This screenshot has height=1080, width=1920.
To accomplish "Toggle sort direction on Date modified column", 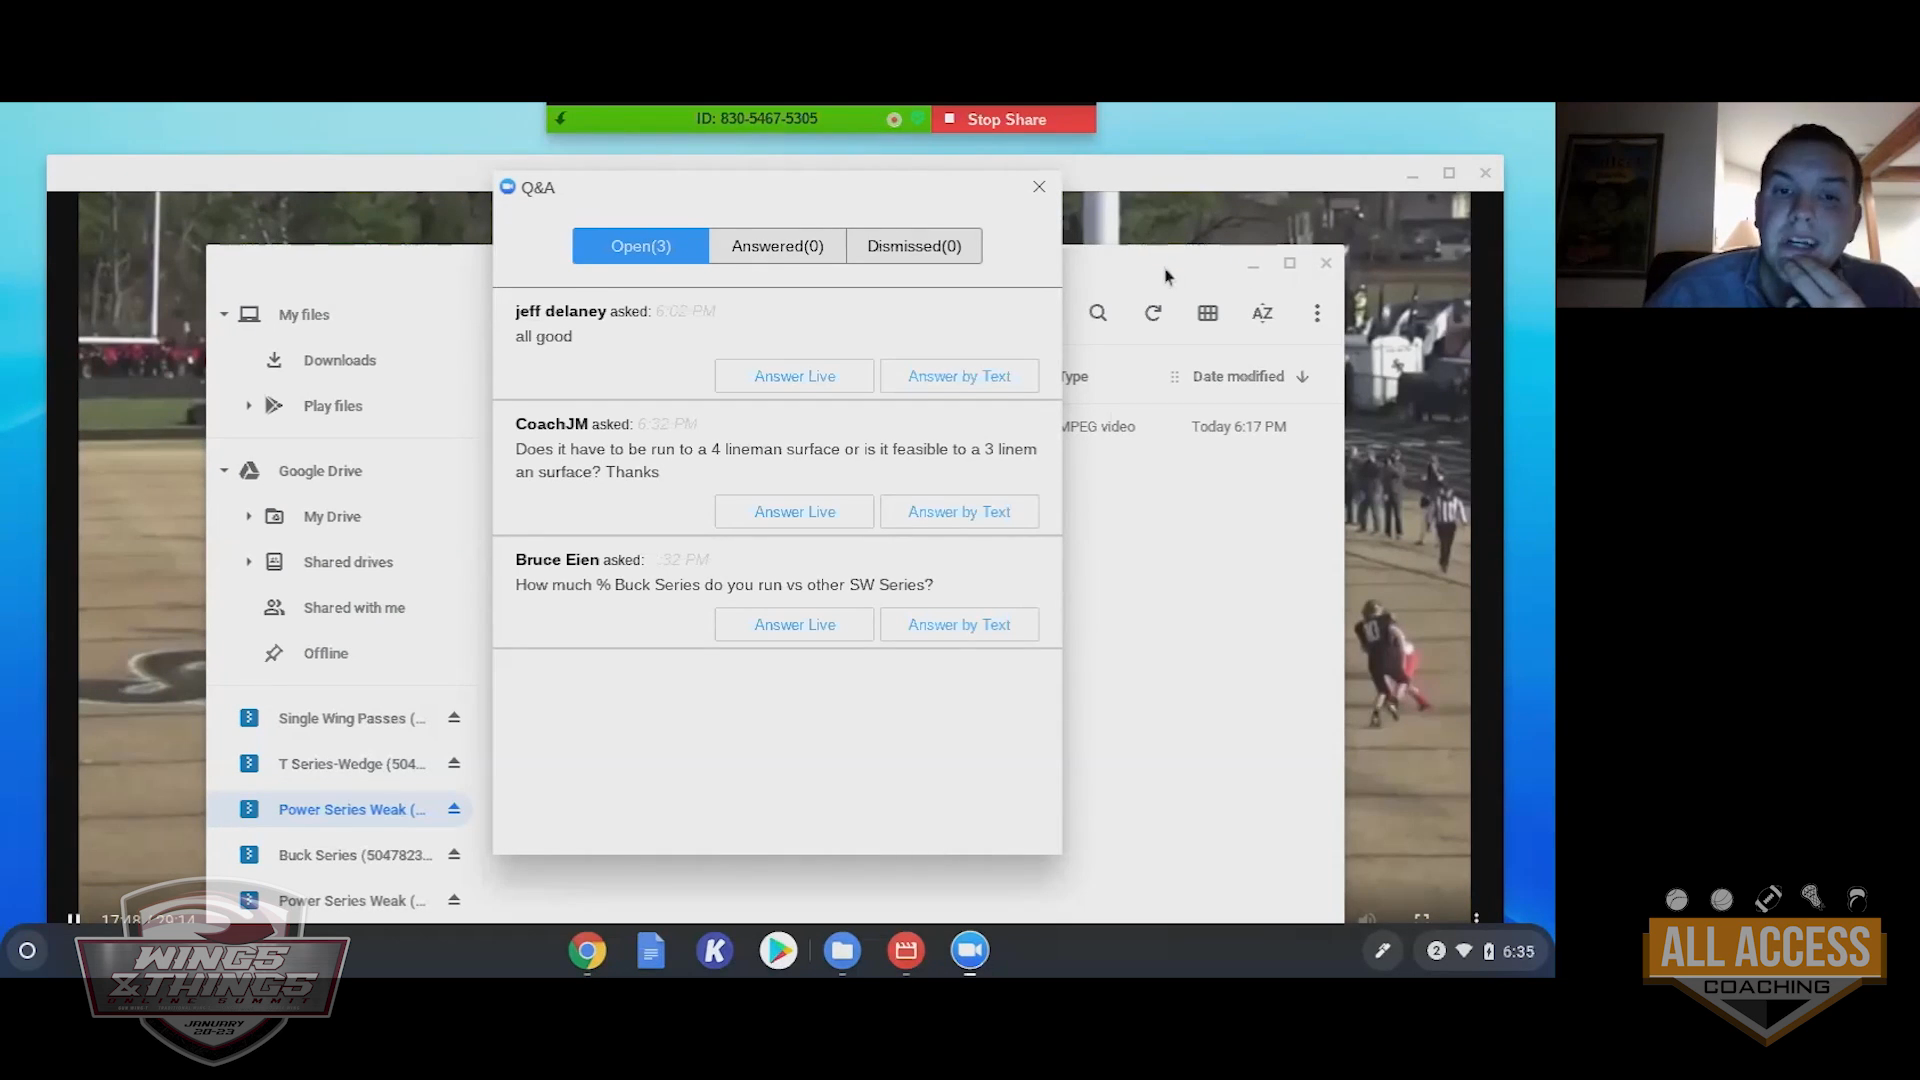I will 1302,377.
